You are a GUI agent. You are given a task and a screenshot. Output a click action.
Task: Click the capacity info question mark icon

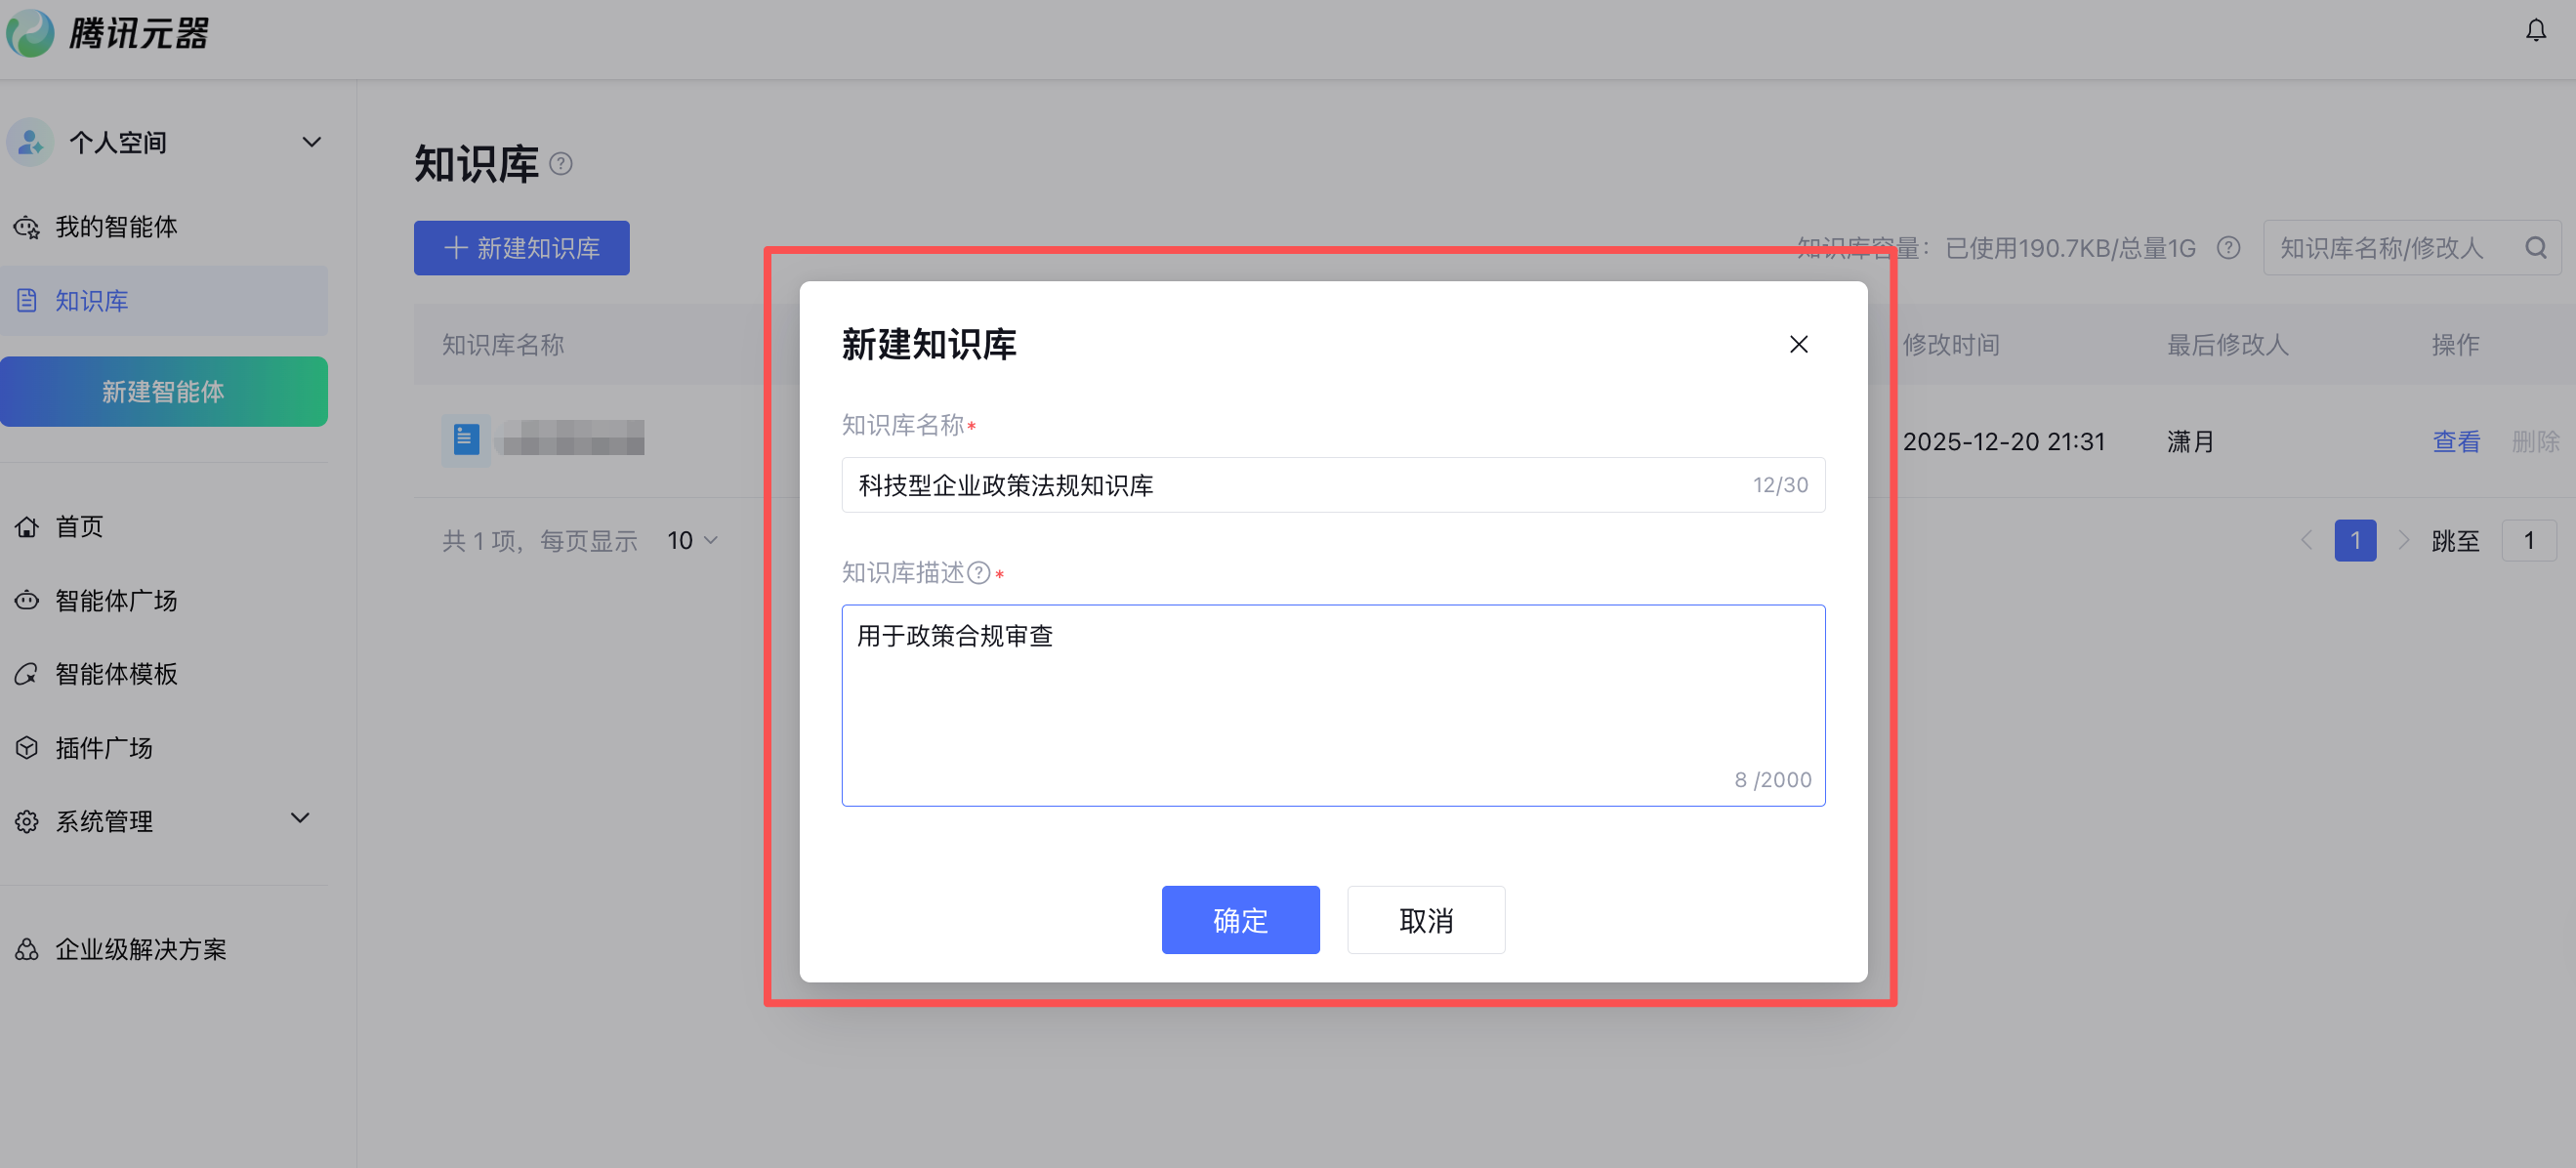[2228, 248]
